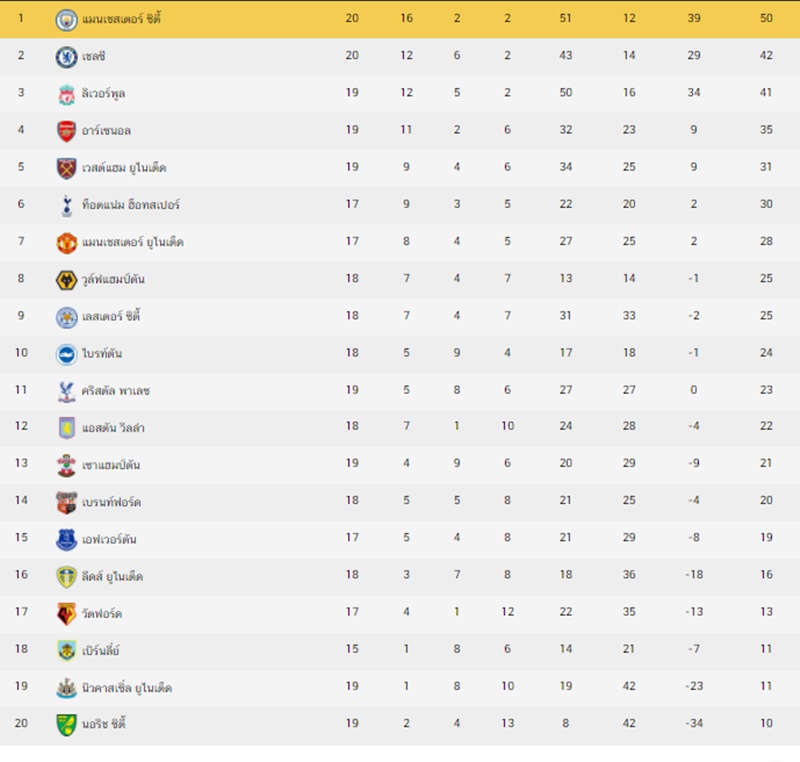
Task: Open the ลิเวอร์พูล team name link
Action: 103,93
